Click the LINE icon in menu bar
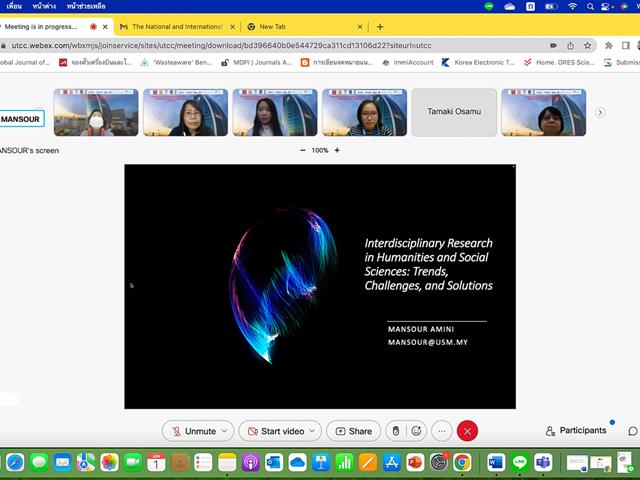Image resolution: width=640 pixels, height=480 pixels. pos(489,6)
